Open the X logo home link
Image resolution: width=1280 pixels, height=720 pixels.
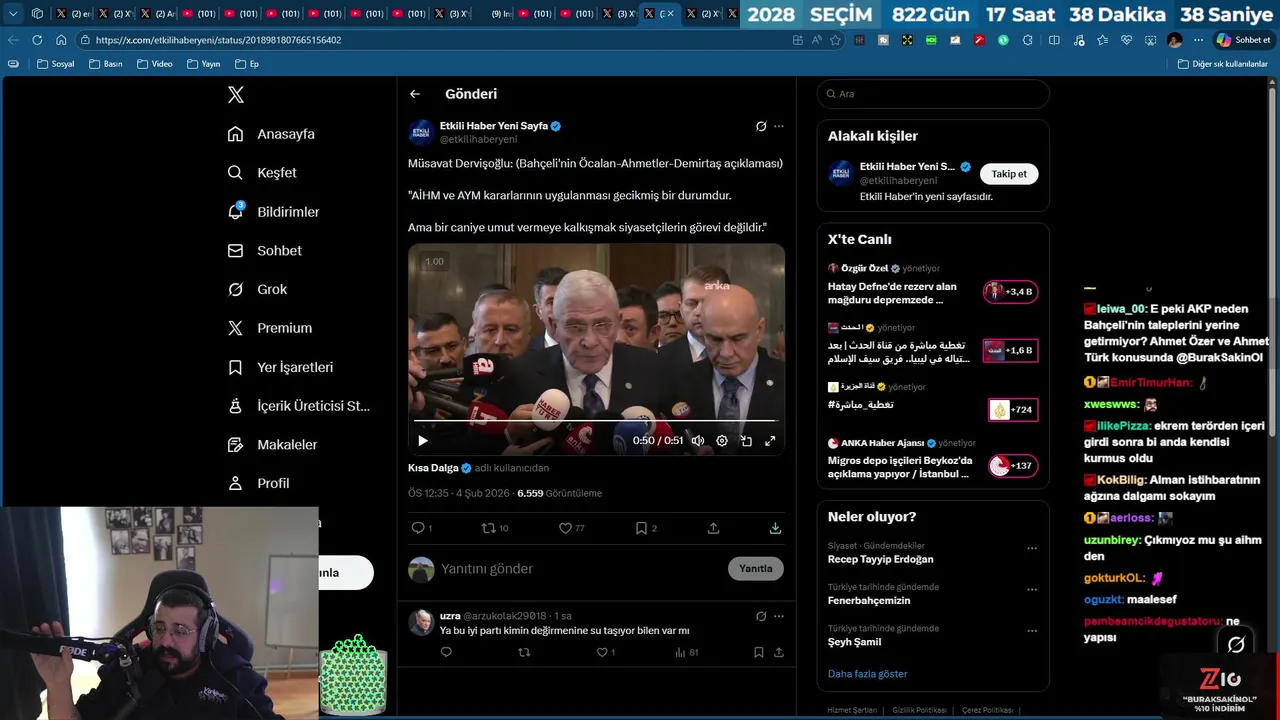pos(236,95)
